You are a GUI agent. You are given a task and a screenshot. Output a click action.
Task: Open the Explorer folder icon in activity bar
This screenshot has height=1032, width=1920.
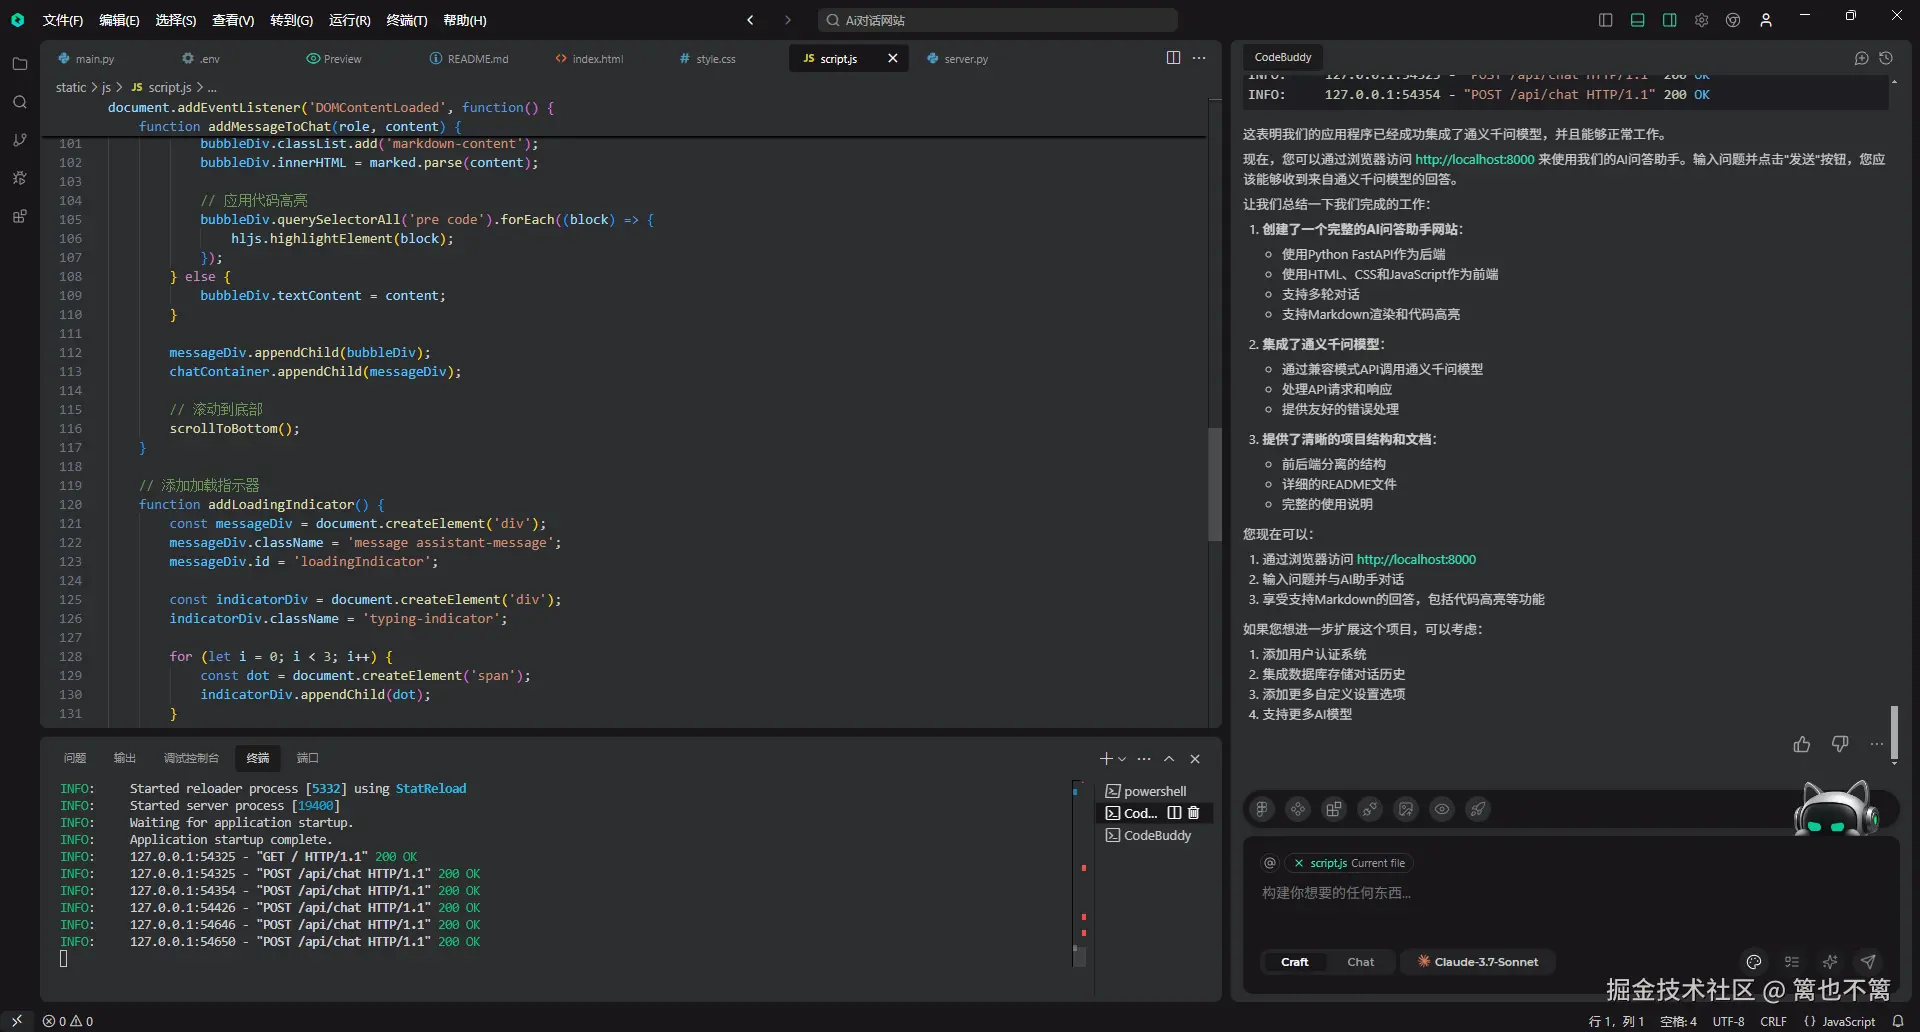coord(19,64)
